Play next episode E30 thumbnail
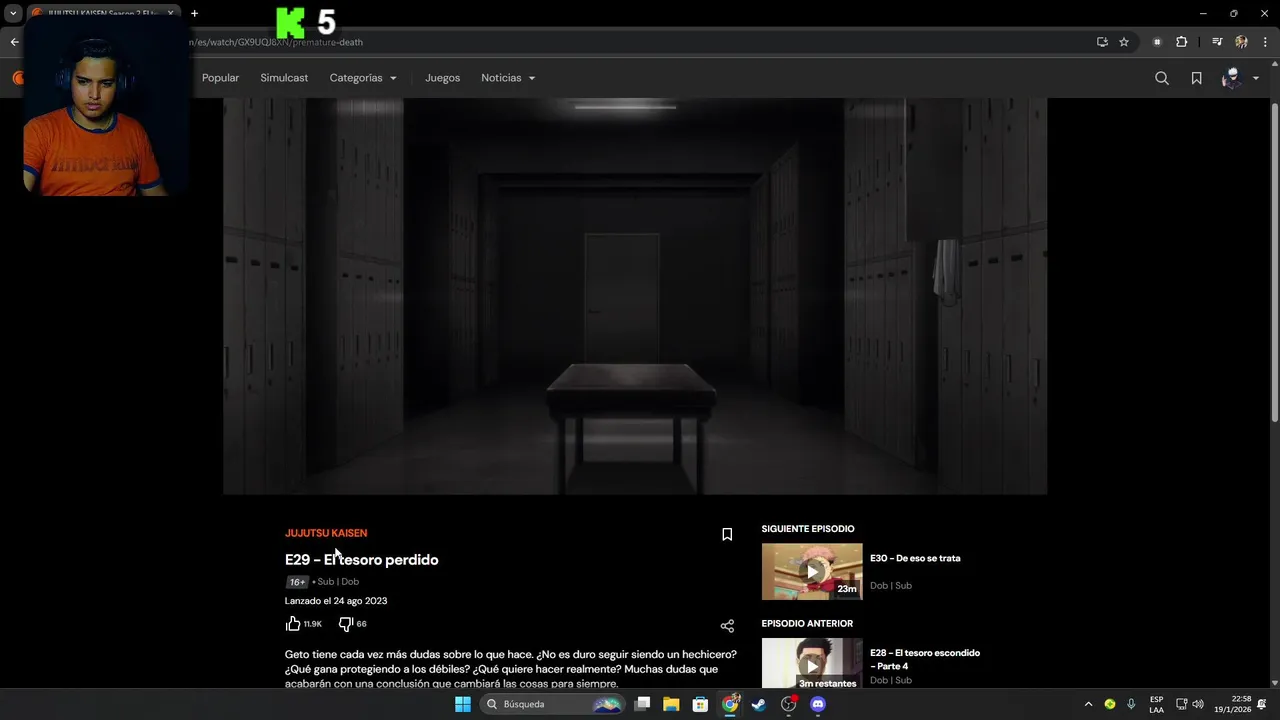 pos(812,571)
